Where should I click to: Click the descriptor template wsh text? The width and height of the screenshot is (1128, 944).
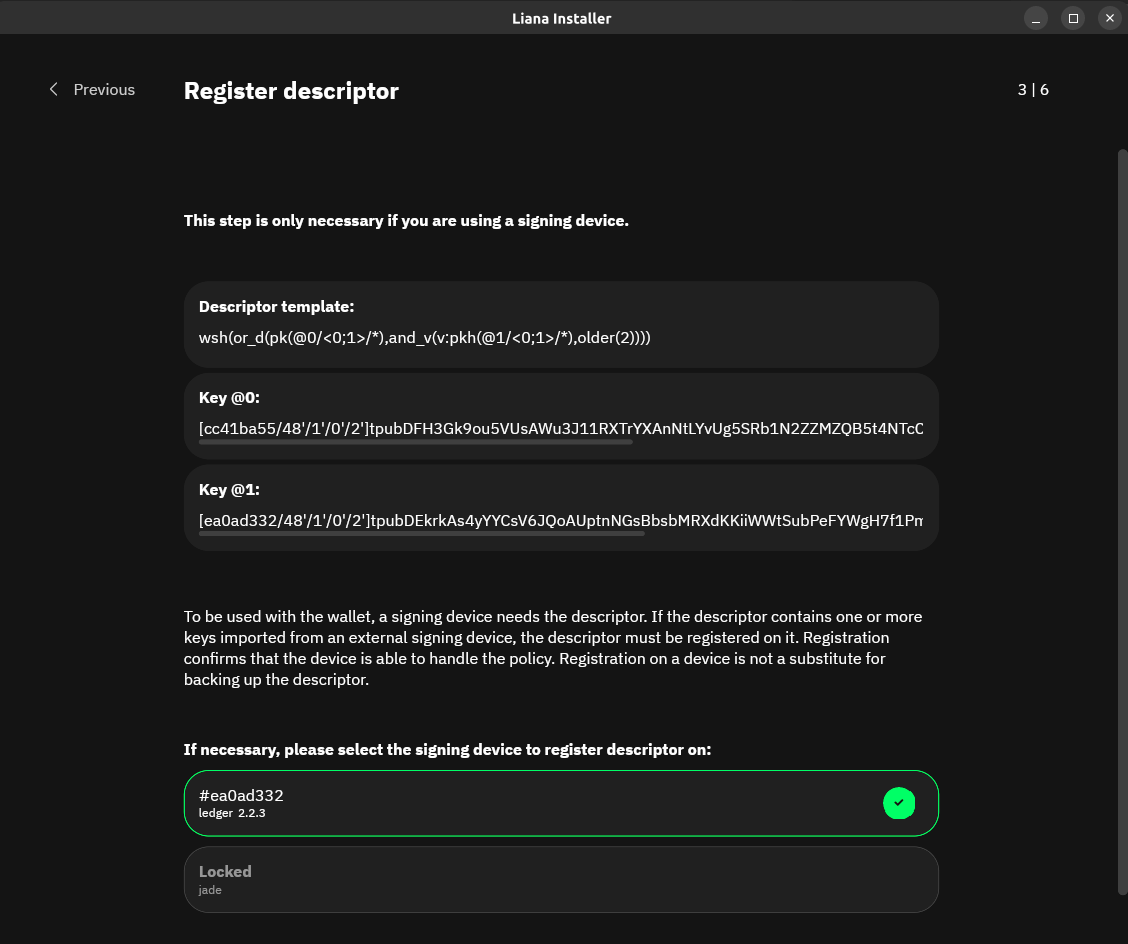coord(424,337)
